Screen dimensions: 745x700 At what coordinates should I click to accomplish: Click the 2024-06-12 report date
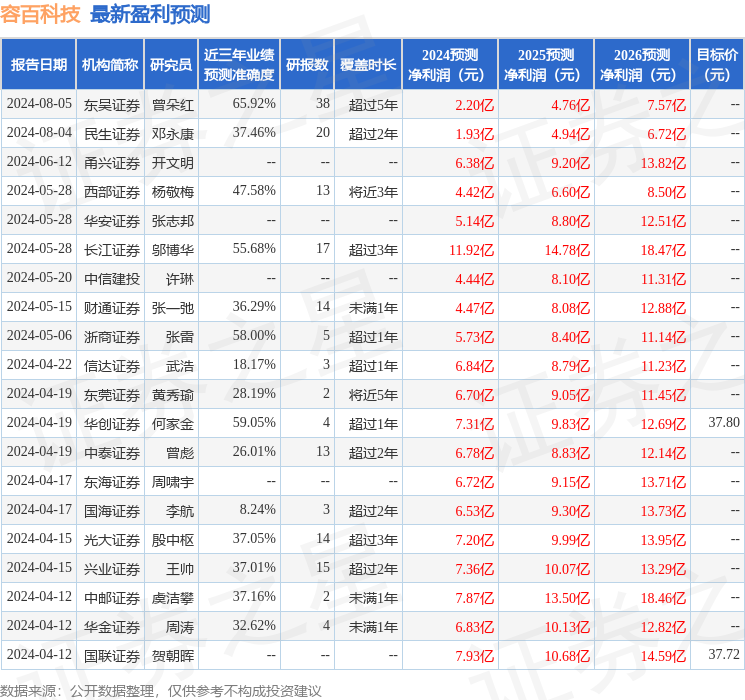(39, 161)
